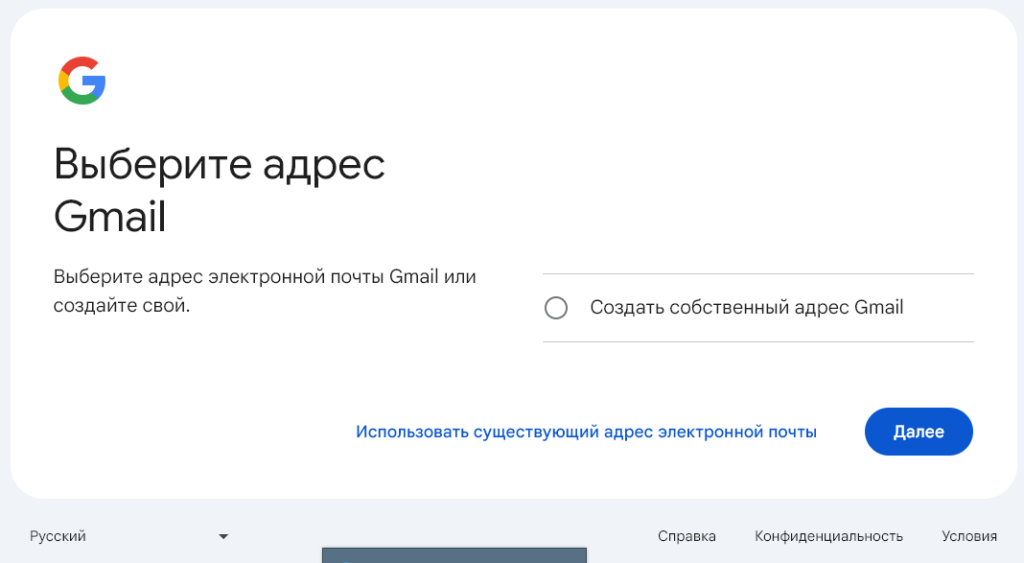
Task: Click empty white card area beside the logo
Action: click(x=500, y=80)
